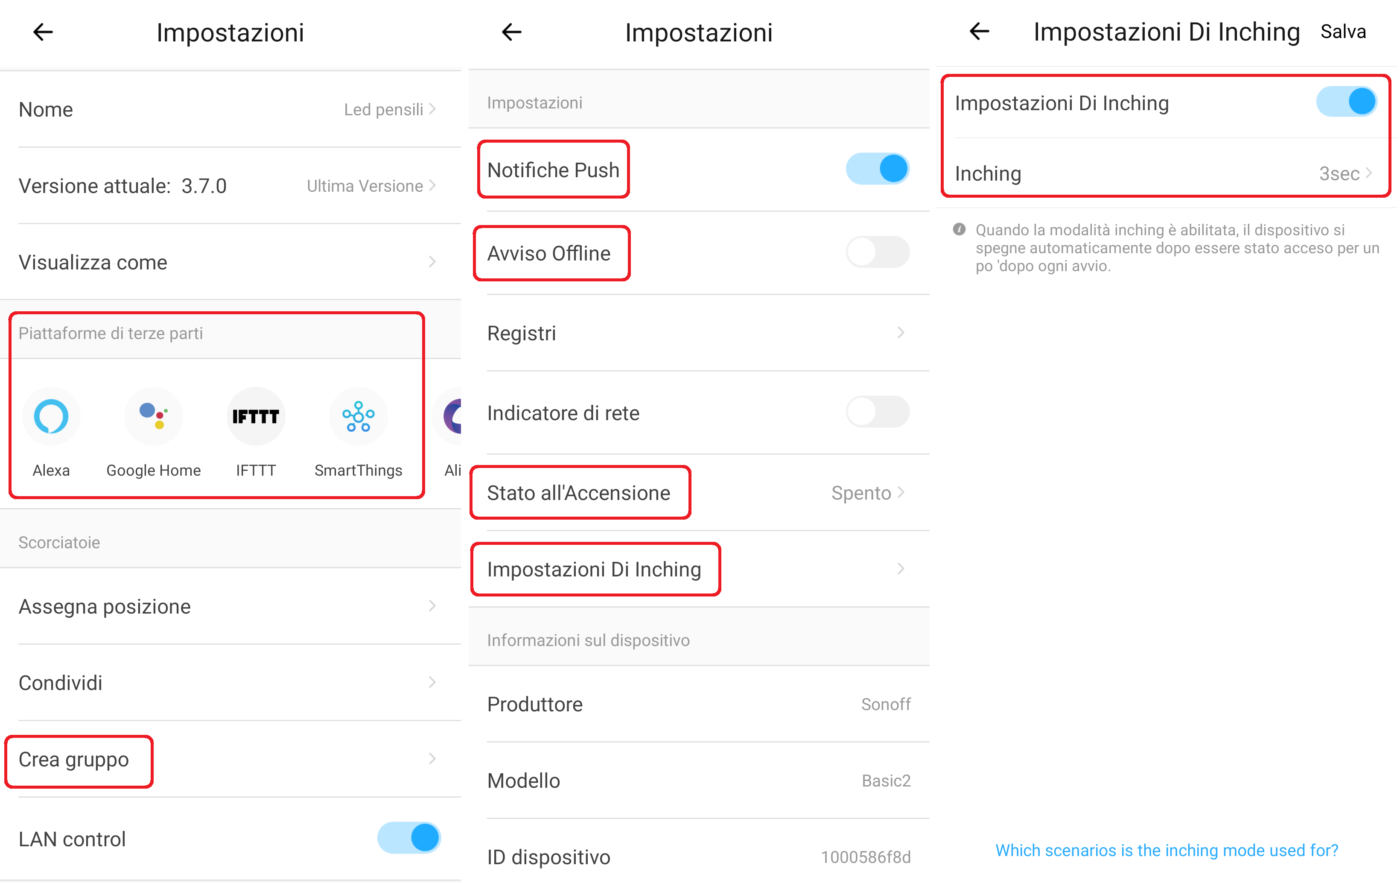Open the Registri menu entry
The width and height of the screenshot is (1400, 883).
pos(698,333)
